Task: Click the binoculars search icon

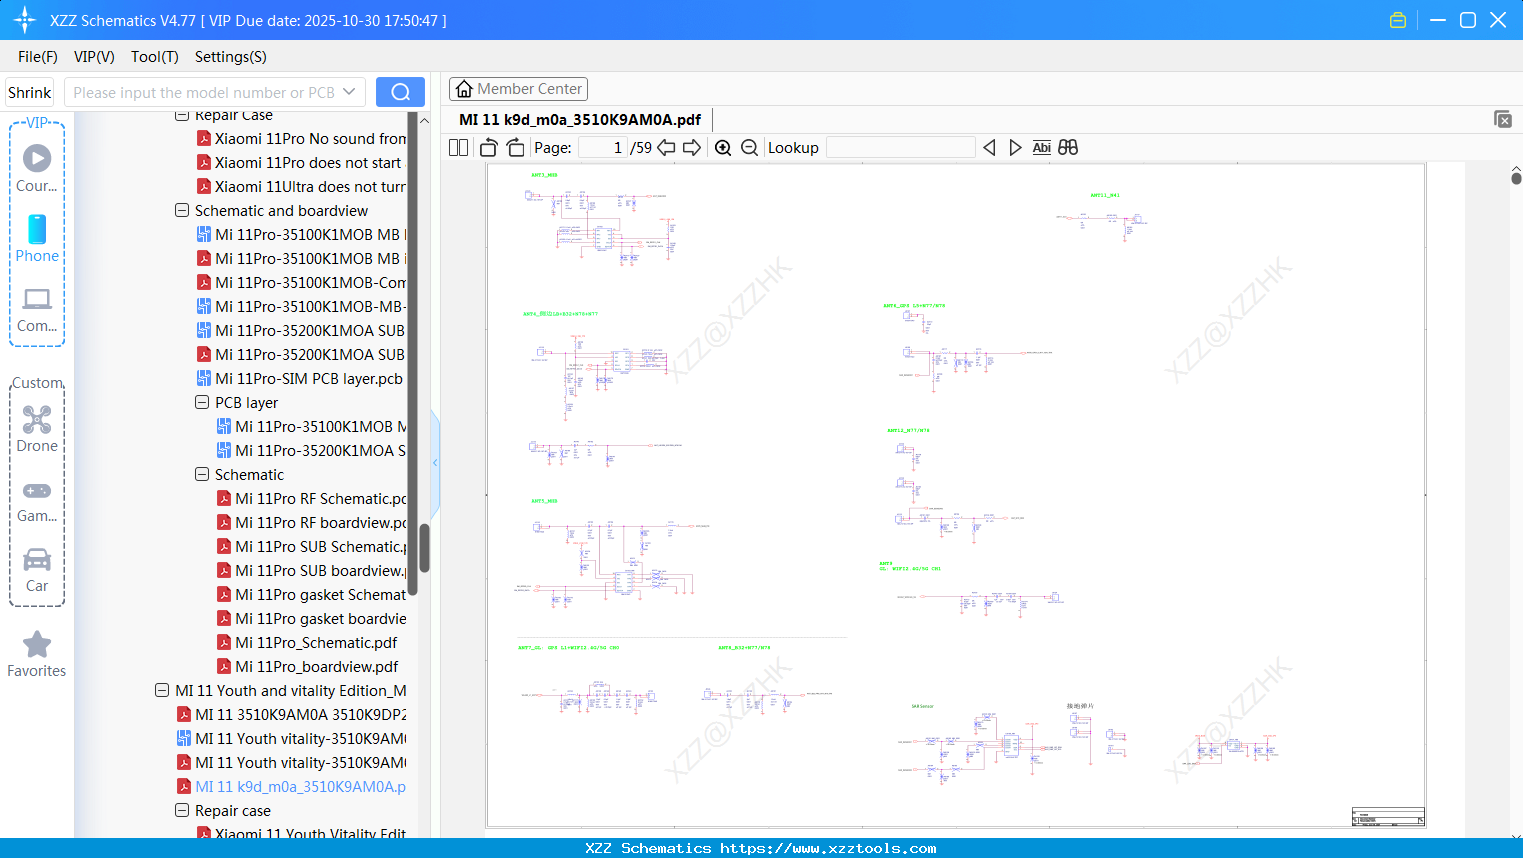Action: [x=1068, y=148]
